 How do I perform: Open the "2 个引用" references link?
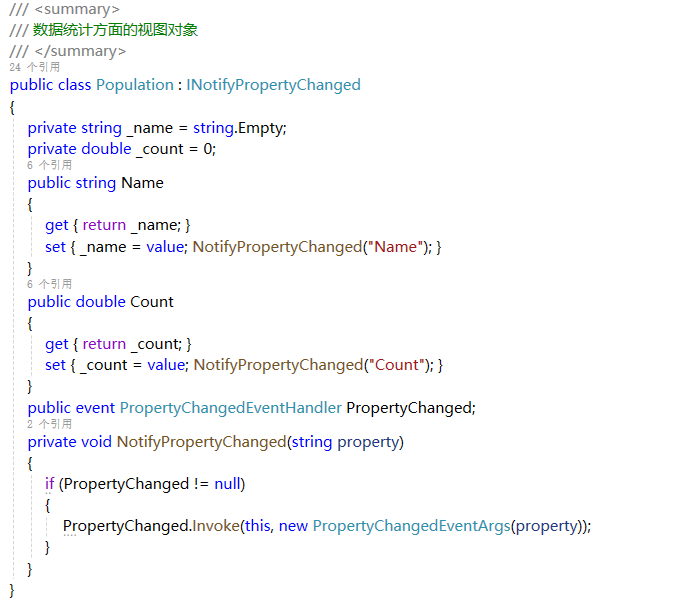[x=49, y=424]
